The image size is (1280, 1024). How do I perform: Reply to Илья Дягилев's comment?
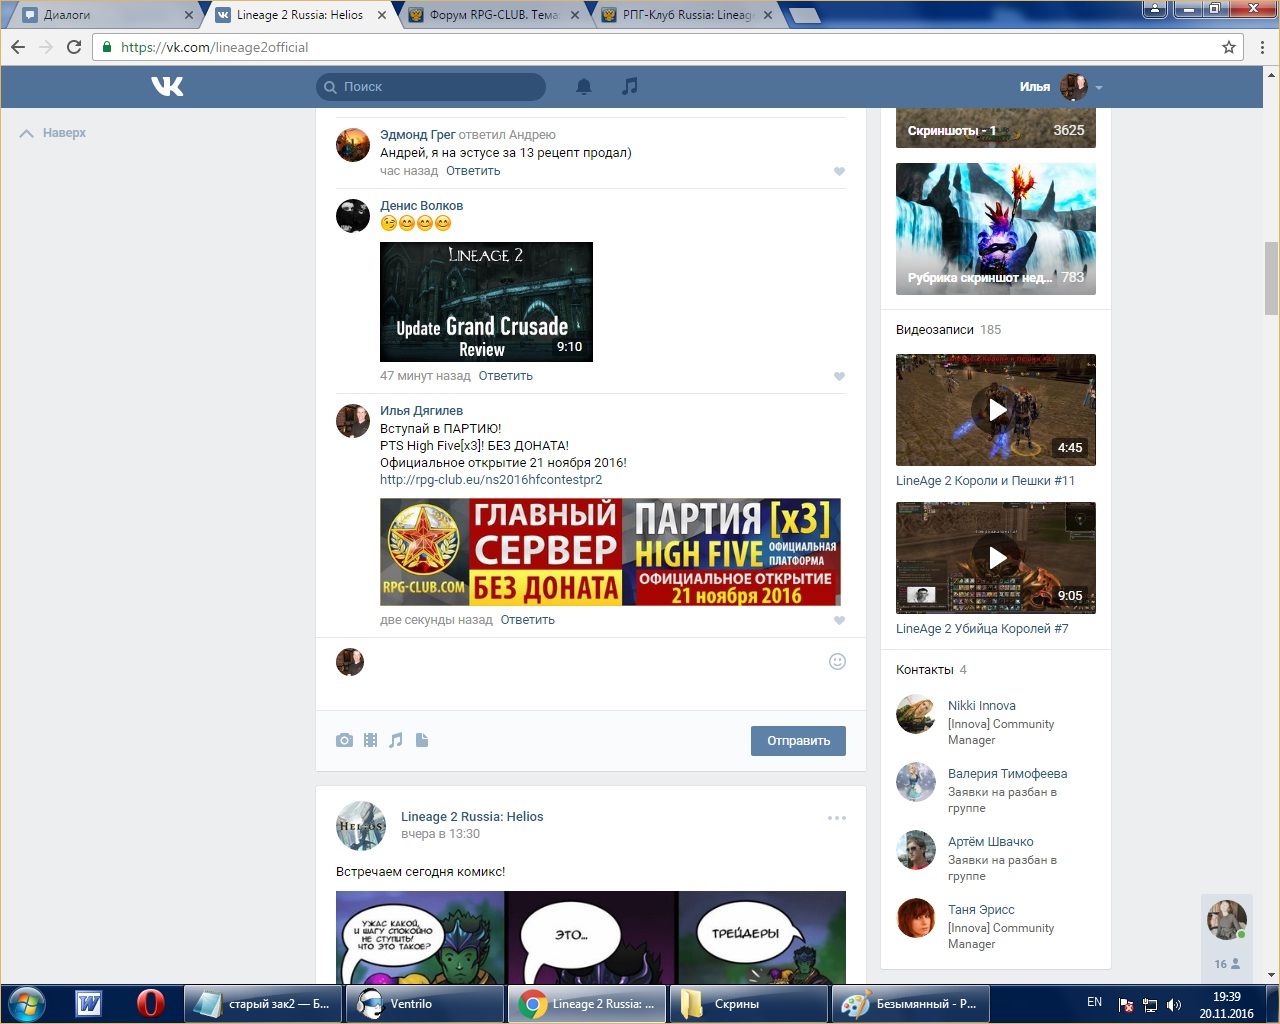(x=528, y=620)
